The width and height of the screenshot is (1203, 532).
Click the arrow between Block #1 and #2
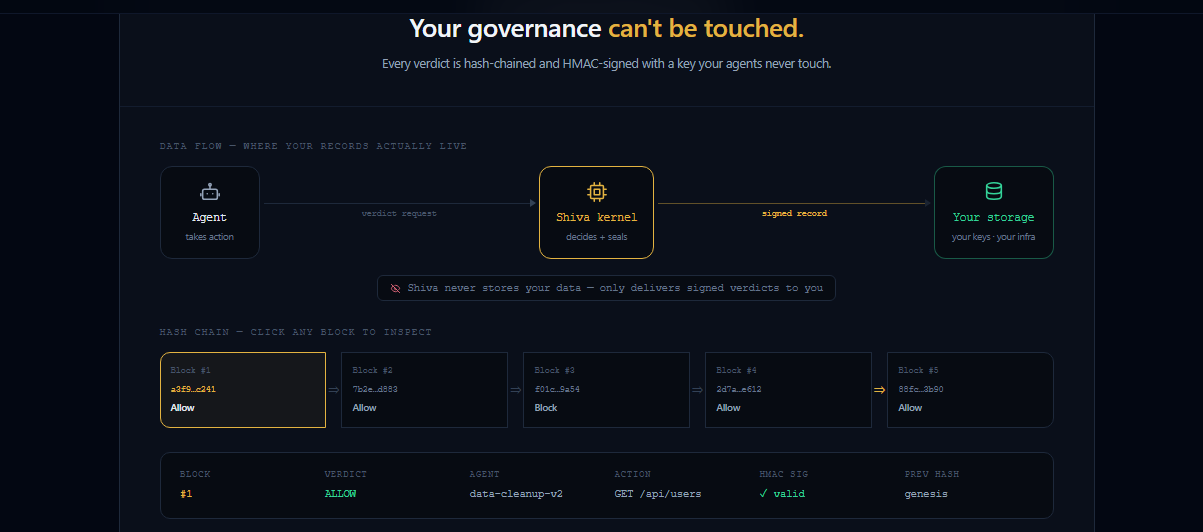coord(334,390)
